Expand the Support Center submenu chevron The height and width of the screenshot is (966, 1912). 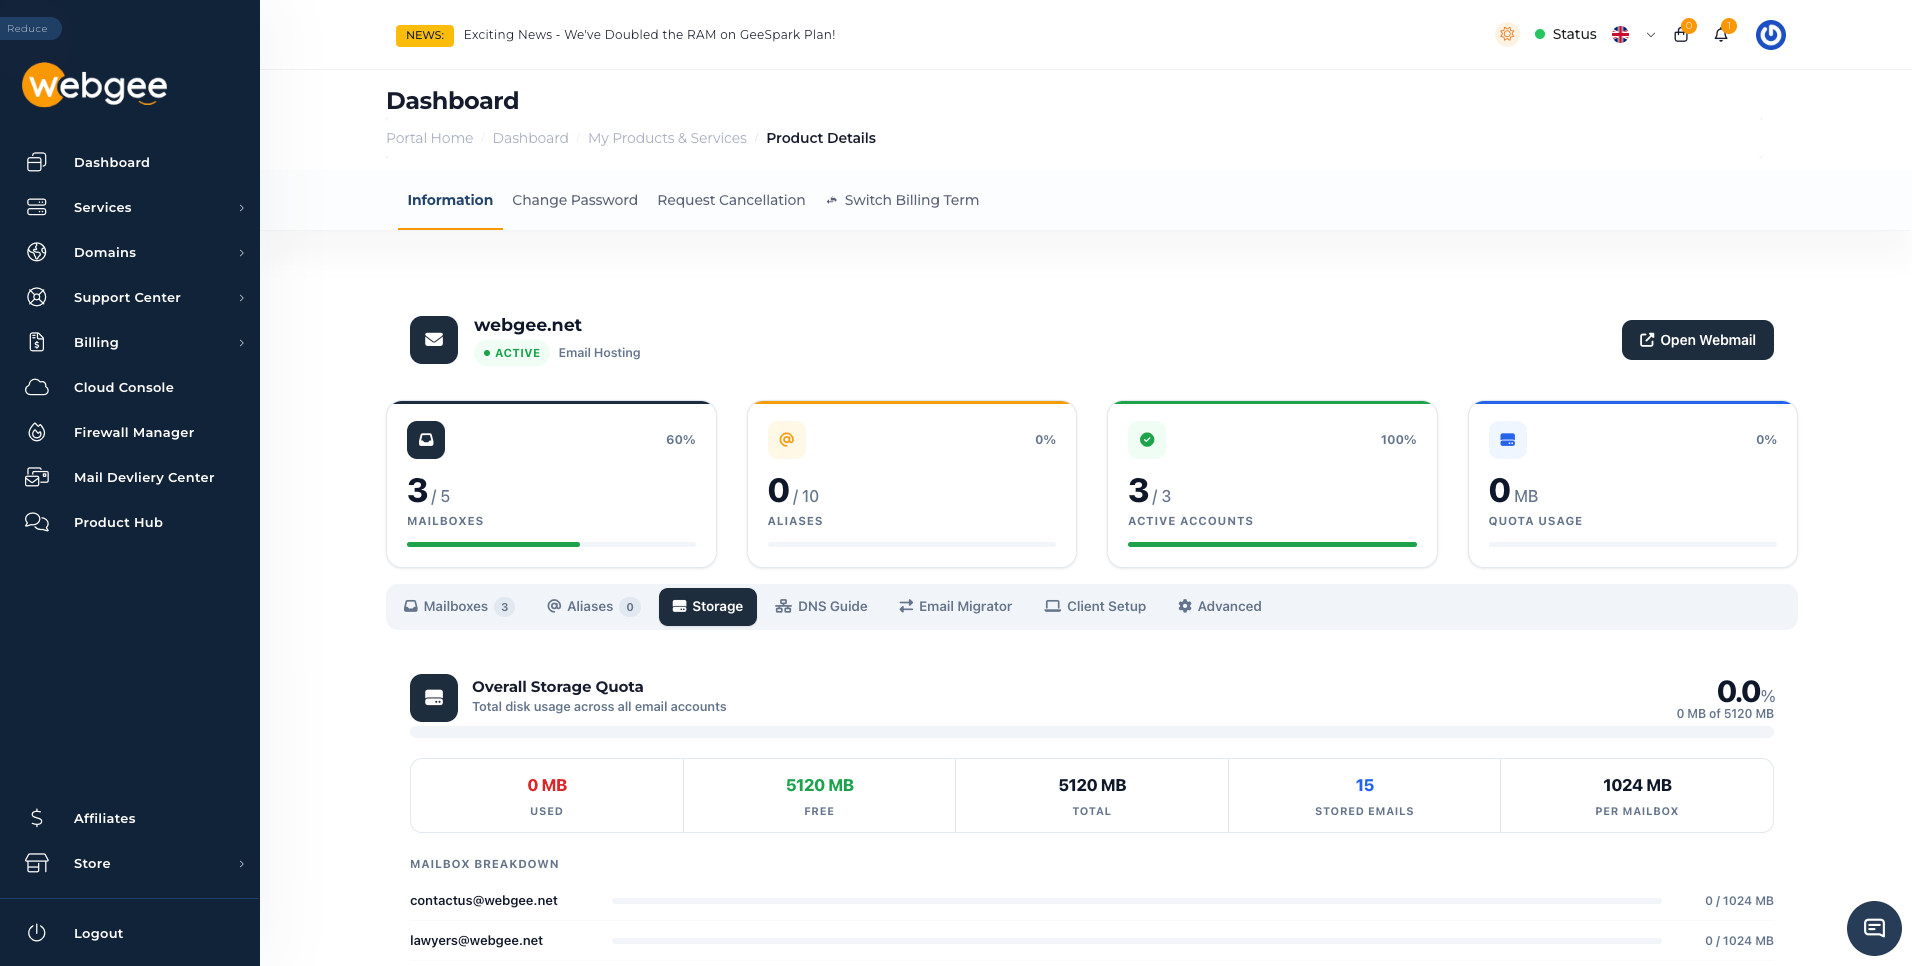[241, 298]
